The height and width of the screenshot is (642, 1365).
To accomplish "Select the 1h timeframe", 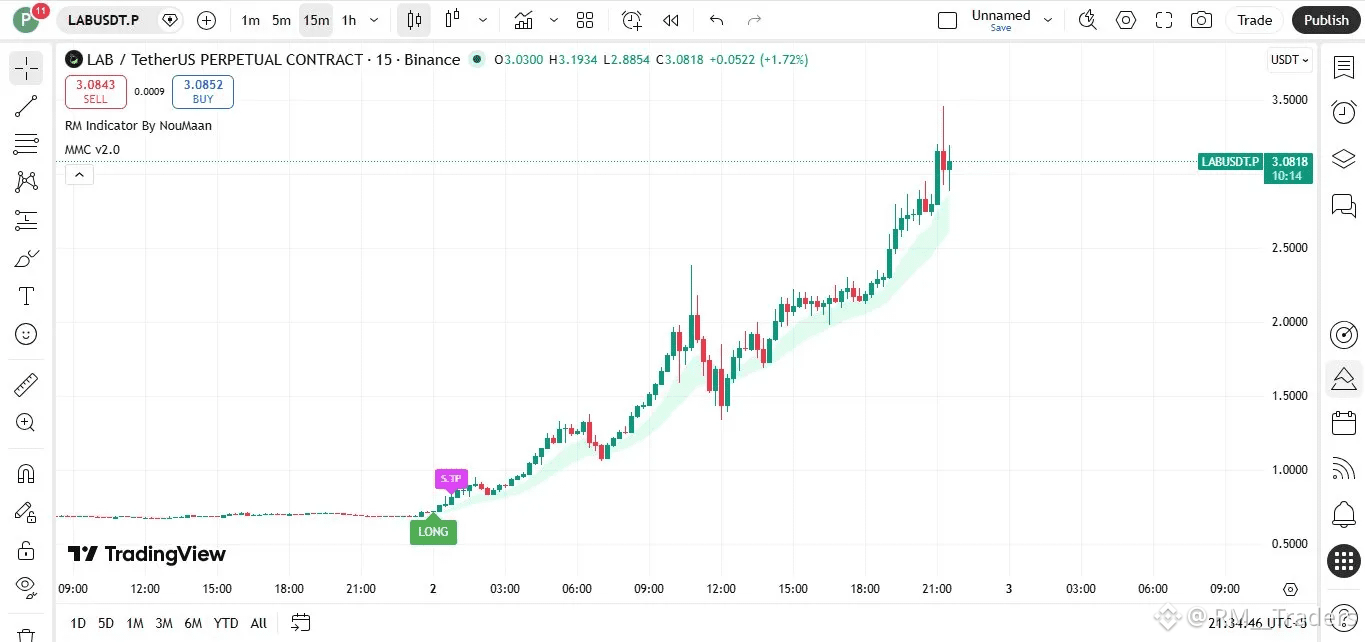I will (x=348, y=20).
